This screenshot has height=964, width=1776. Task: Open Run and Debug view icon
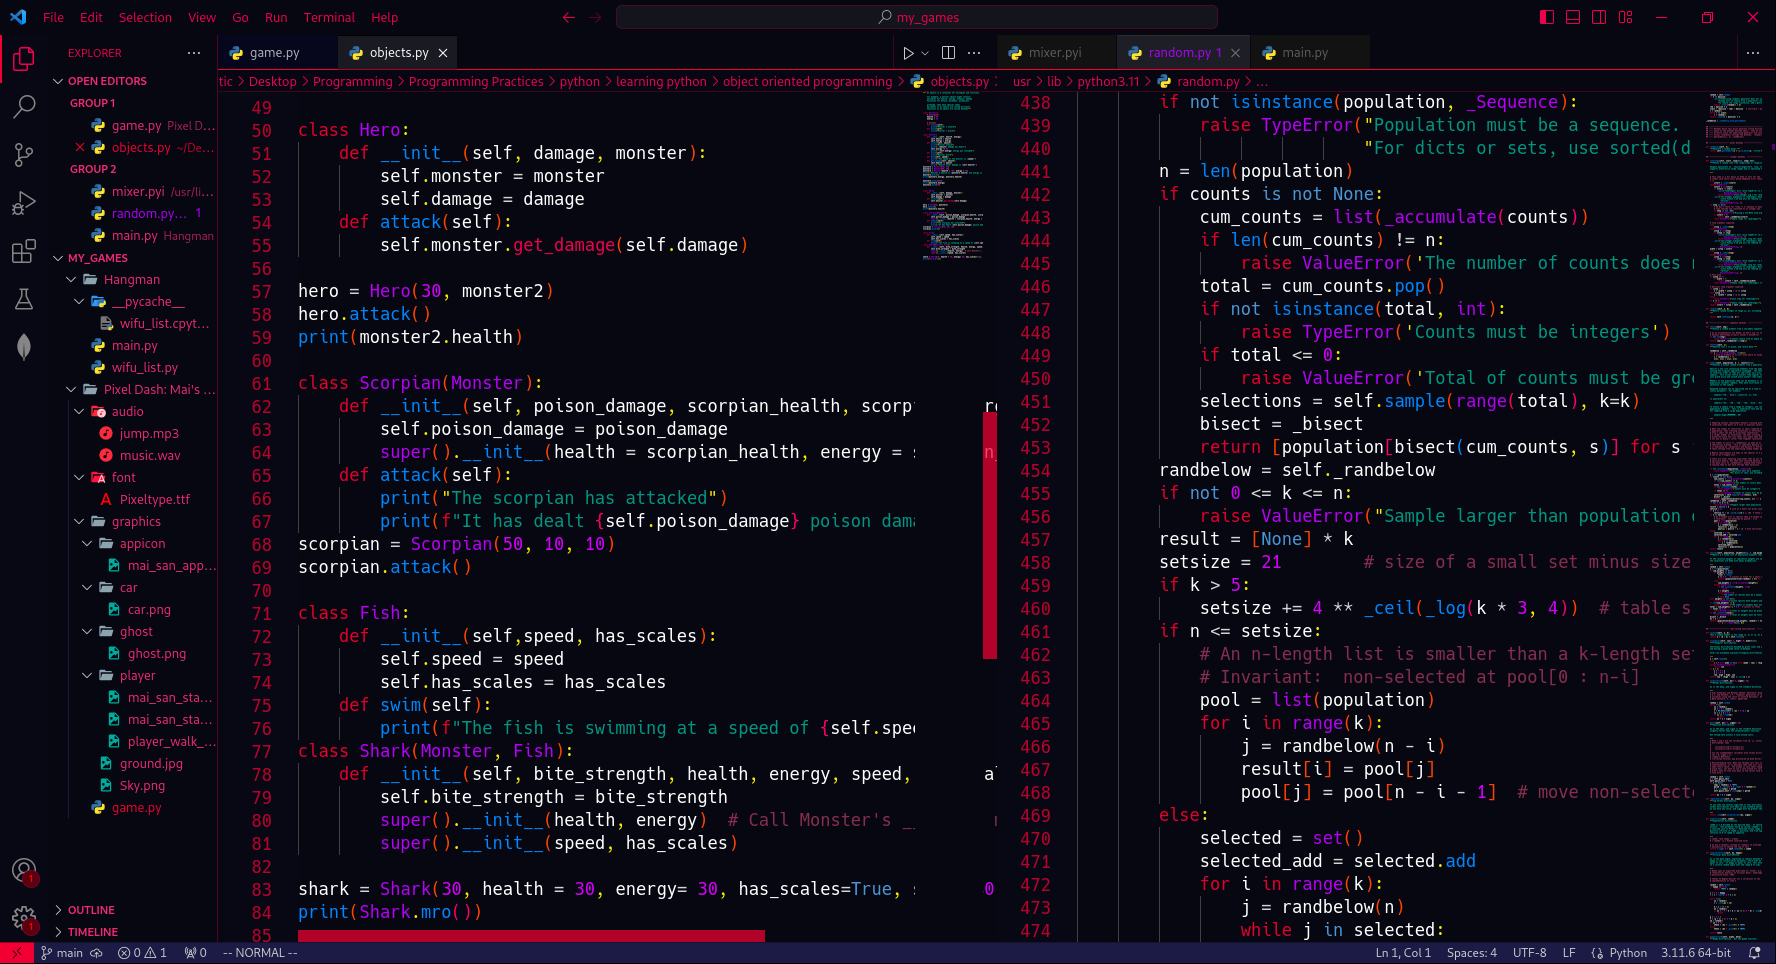tap(24, 203)
